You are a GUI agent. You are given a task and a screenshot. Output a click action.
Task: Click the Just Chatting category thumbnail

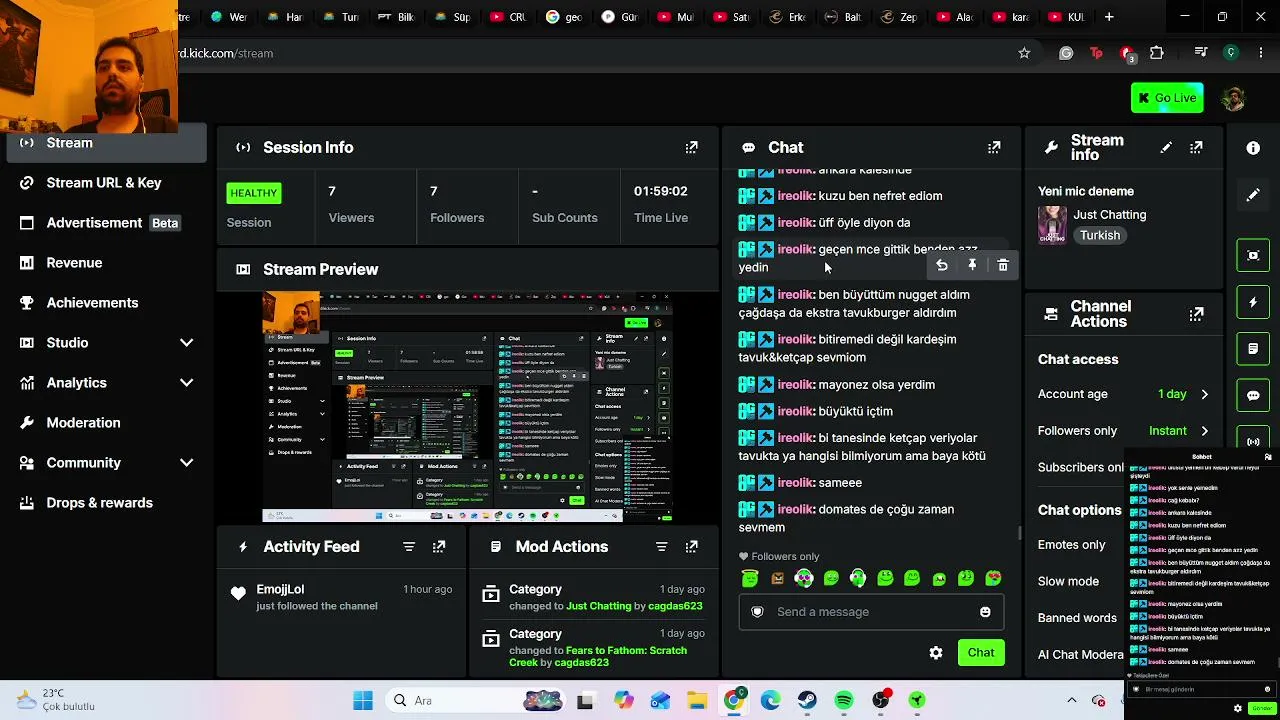click(x=1052, y=225)
